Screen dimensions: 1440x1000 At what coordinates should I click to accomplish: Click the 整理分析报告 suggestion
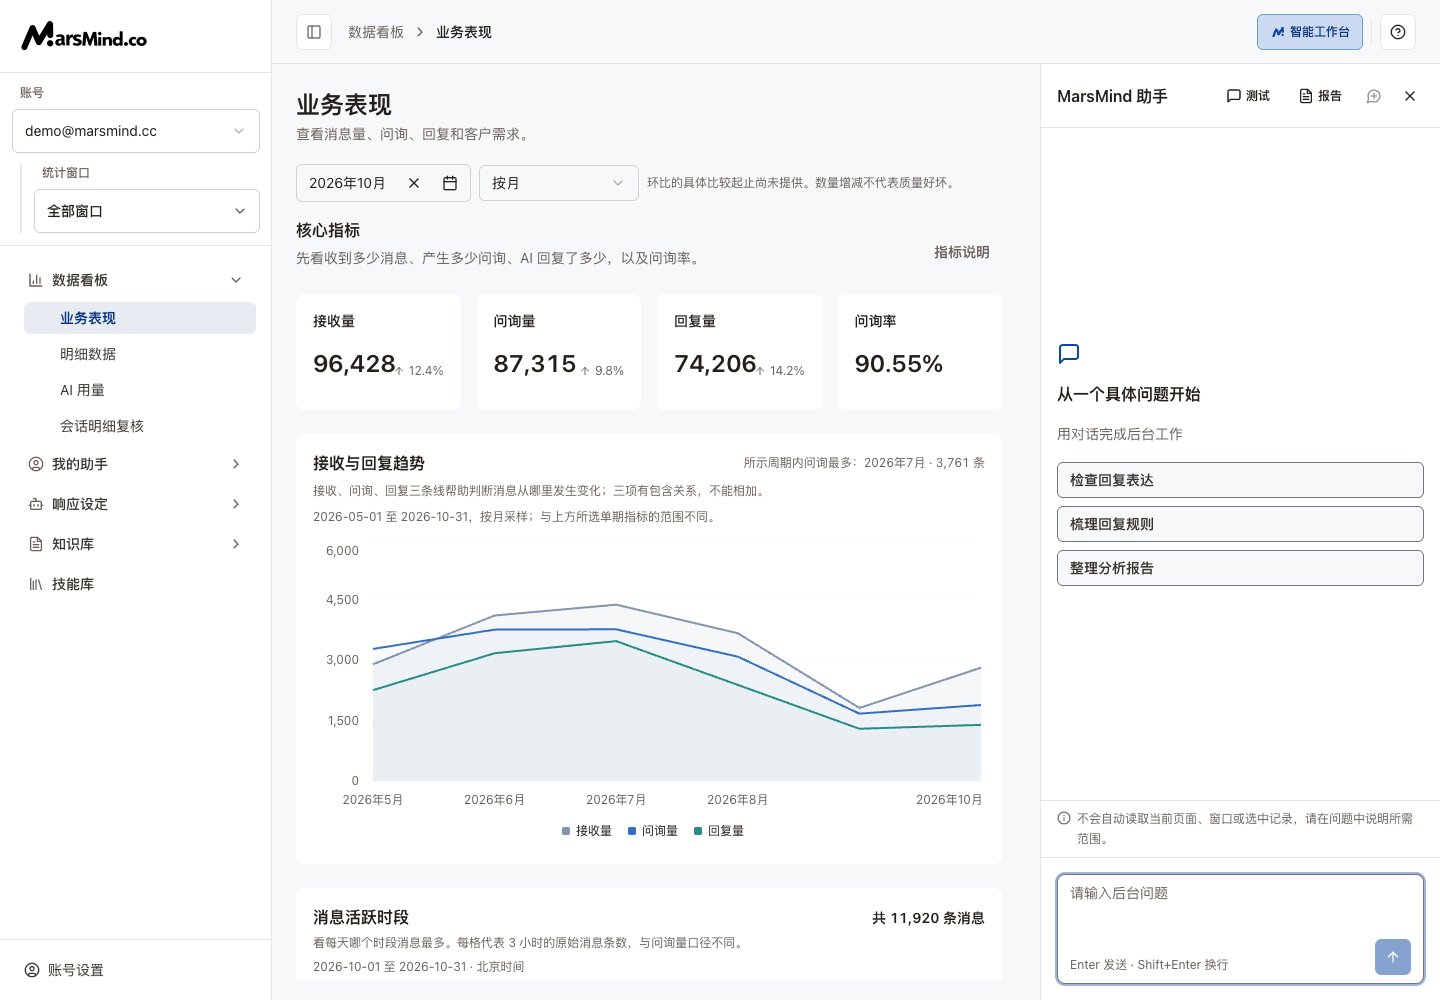[1240, 568]
